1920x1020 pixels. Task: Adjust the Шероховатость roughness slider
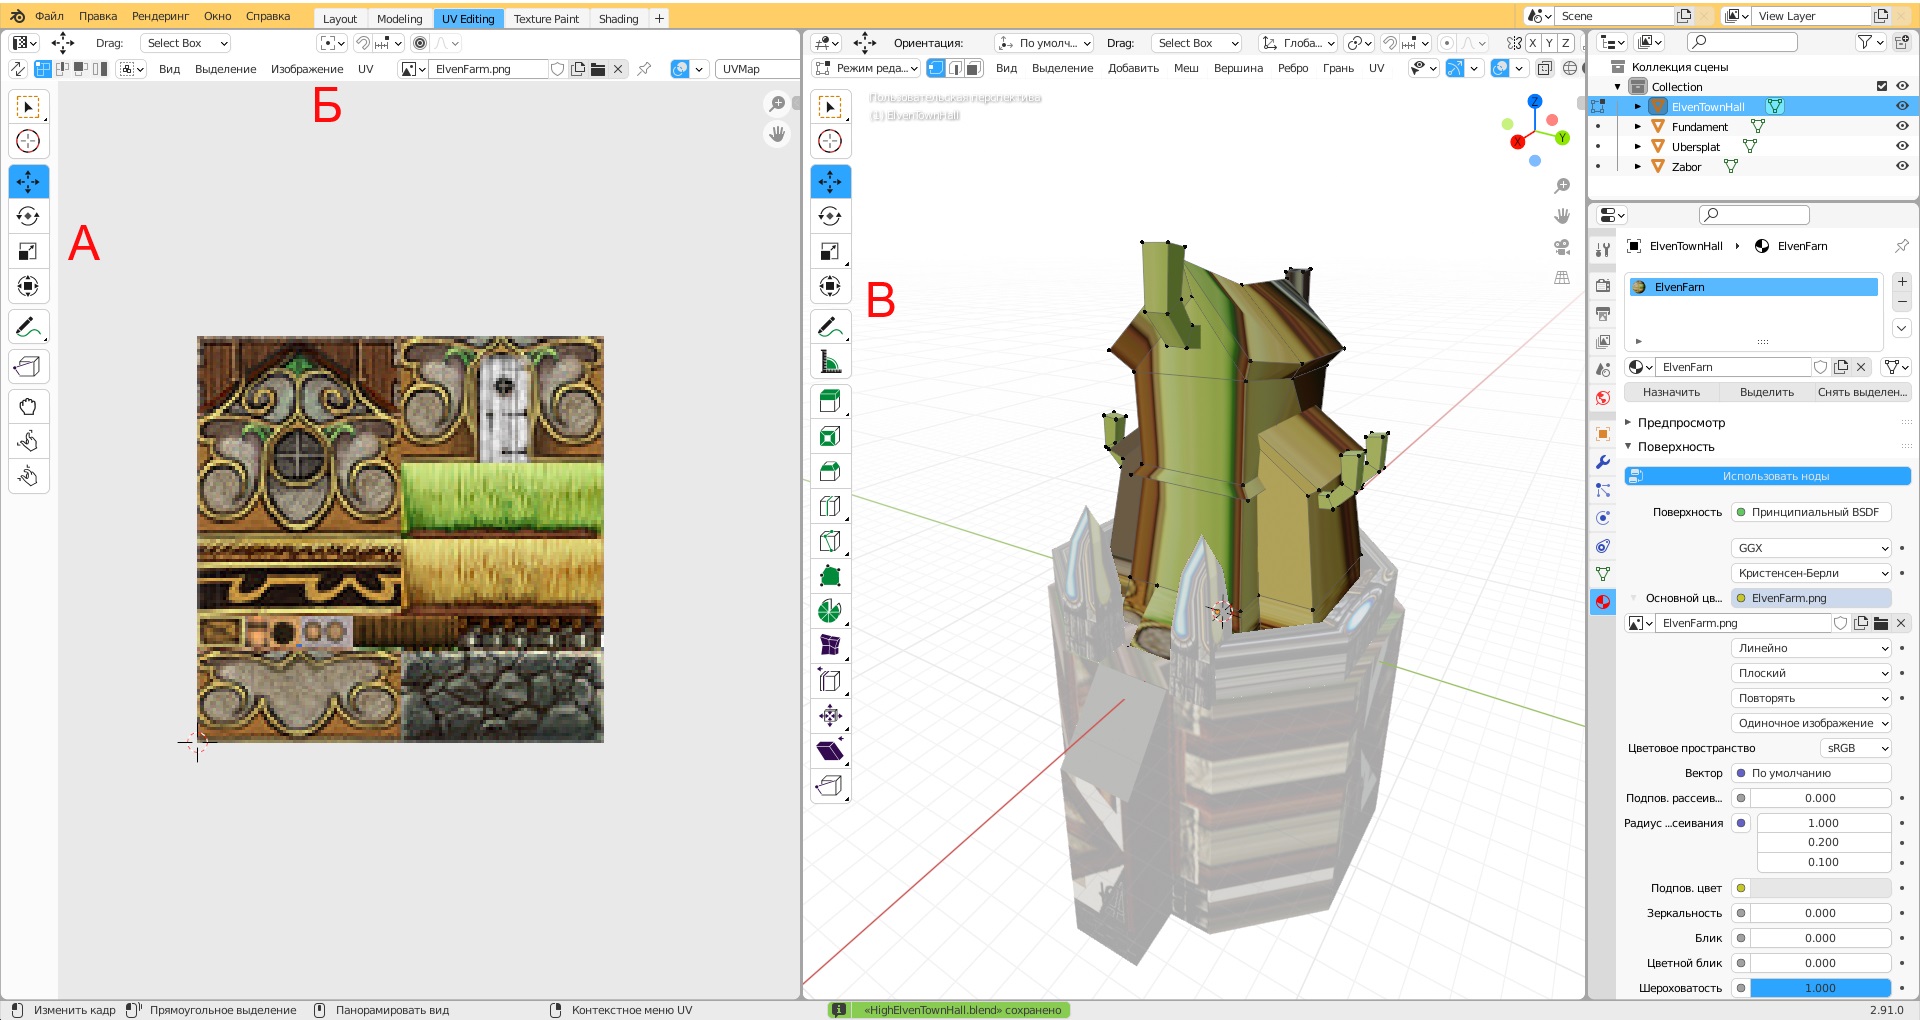1819,988
